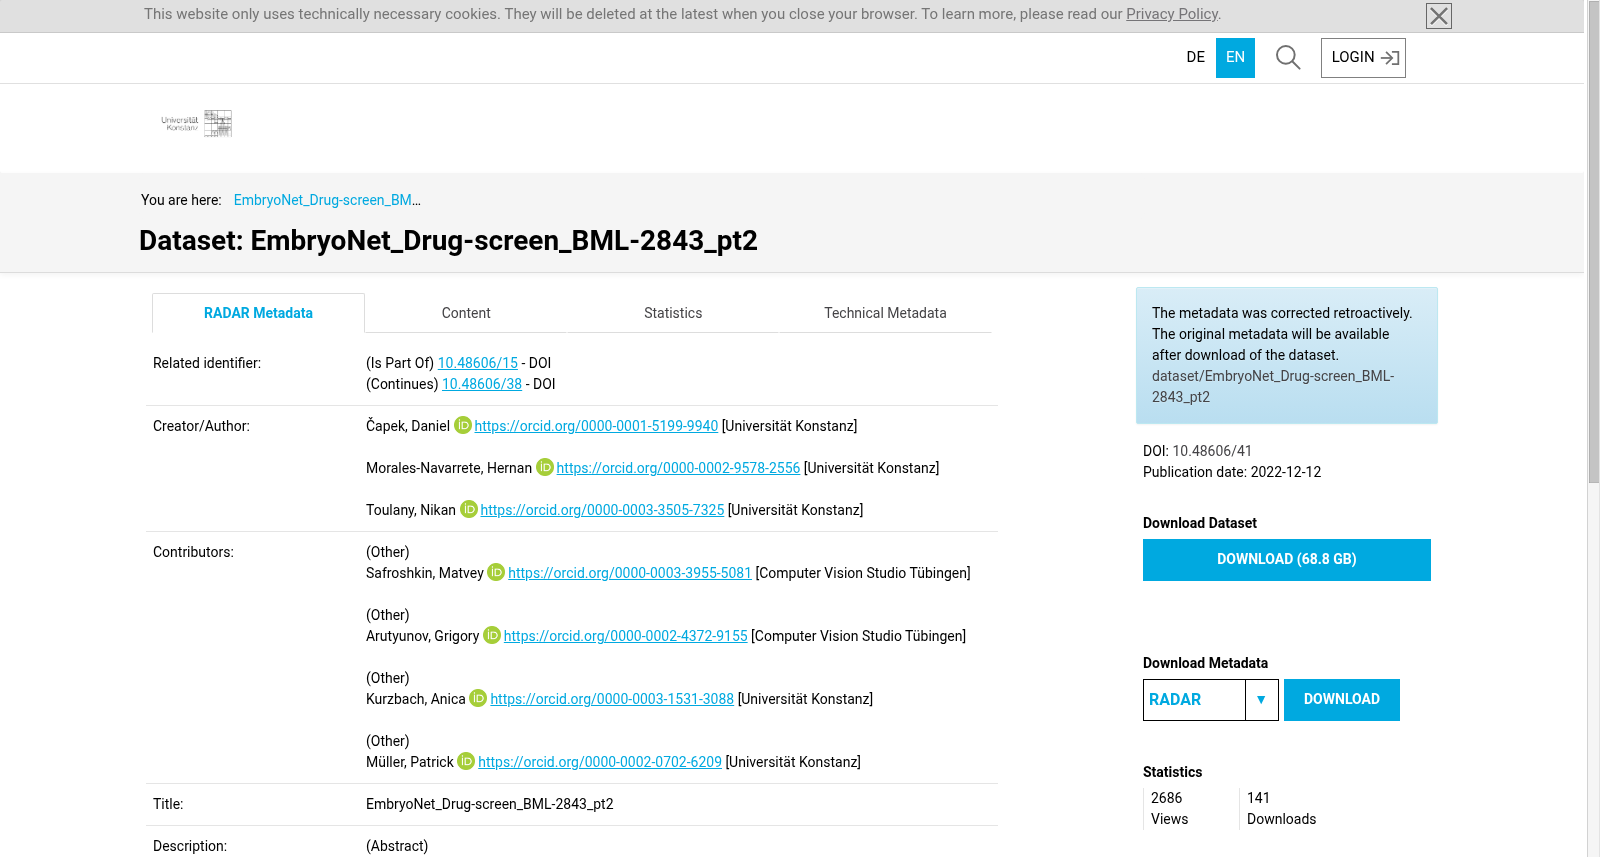Click the Publication date 2022-12-12 text
This screenshot has width=1600, height=857.
1232,472
